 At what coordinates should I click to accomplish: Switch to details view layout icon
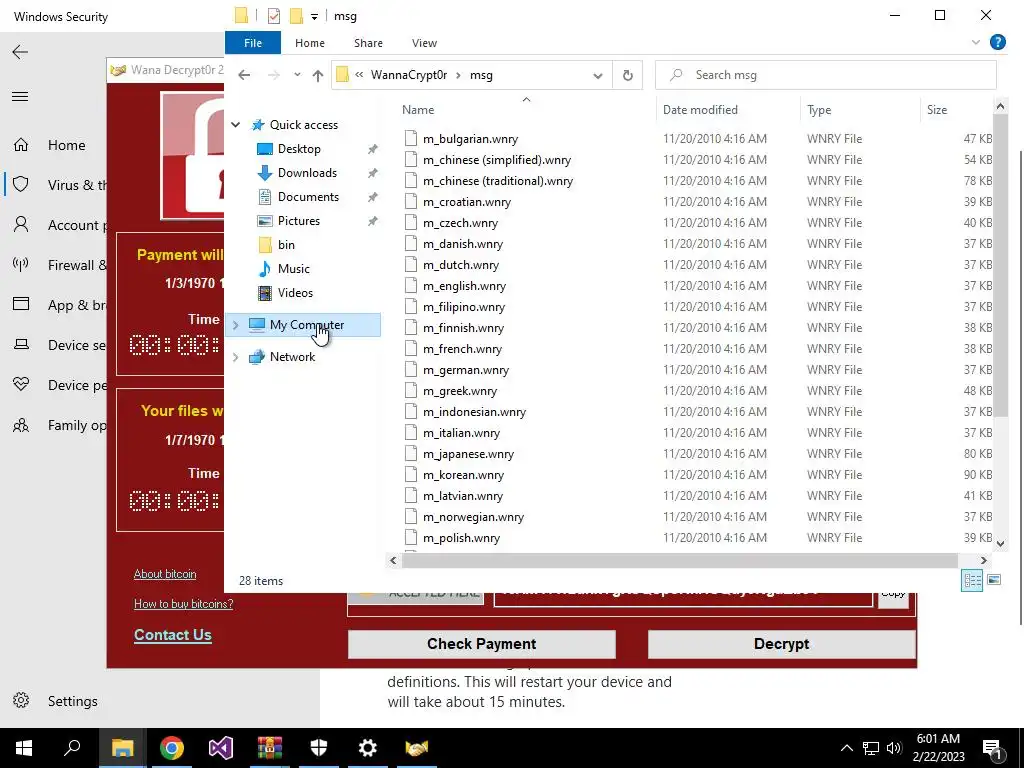(972, 580)
